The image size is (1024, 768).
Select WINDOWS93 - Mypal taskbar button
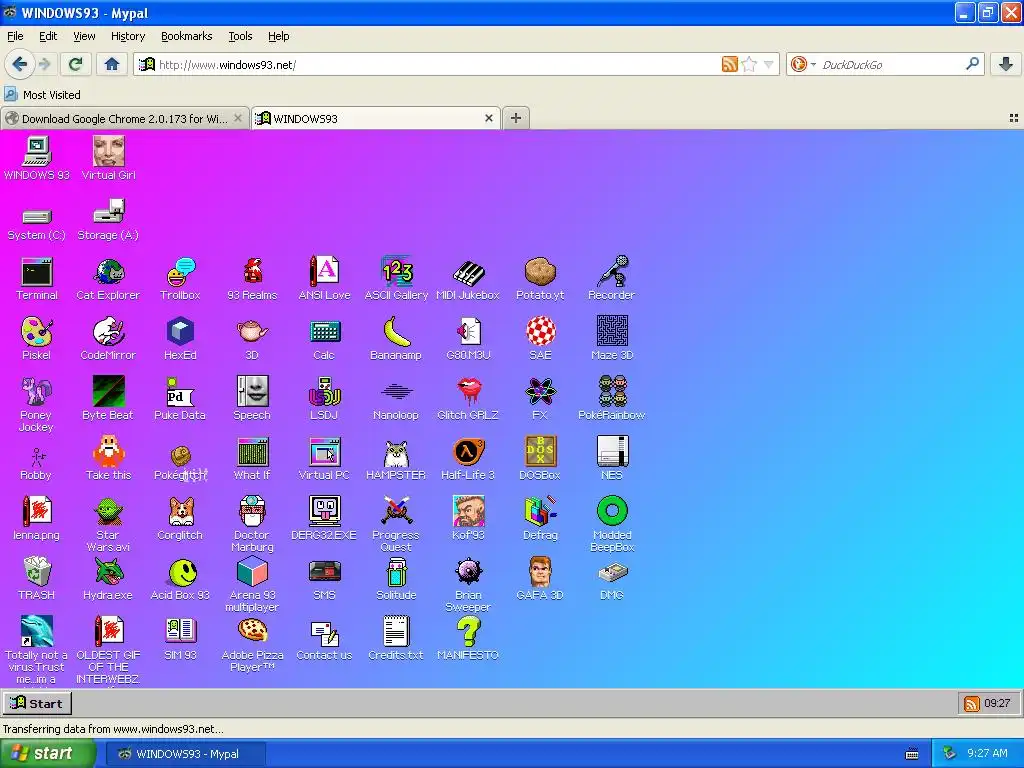click(185, 754)
